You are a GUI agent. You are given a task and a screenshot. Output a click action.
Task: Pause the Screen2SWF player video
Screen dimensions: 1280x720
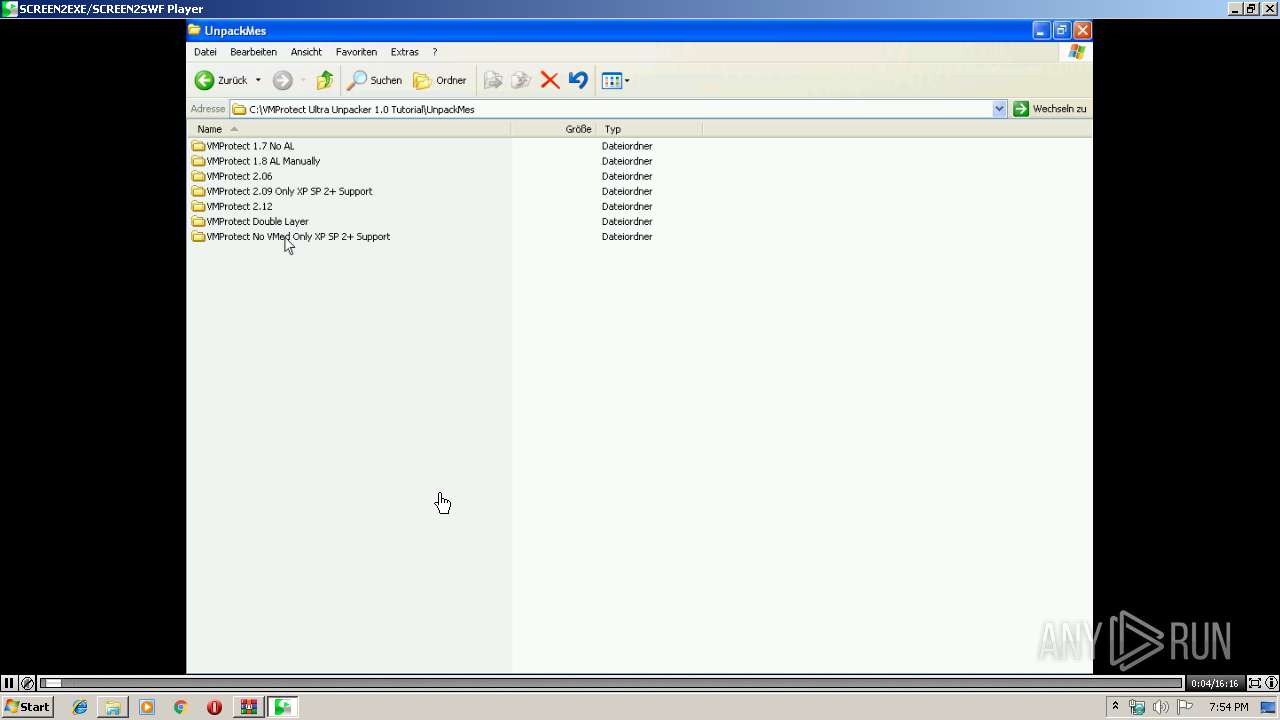9,683
